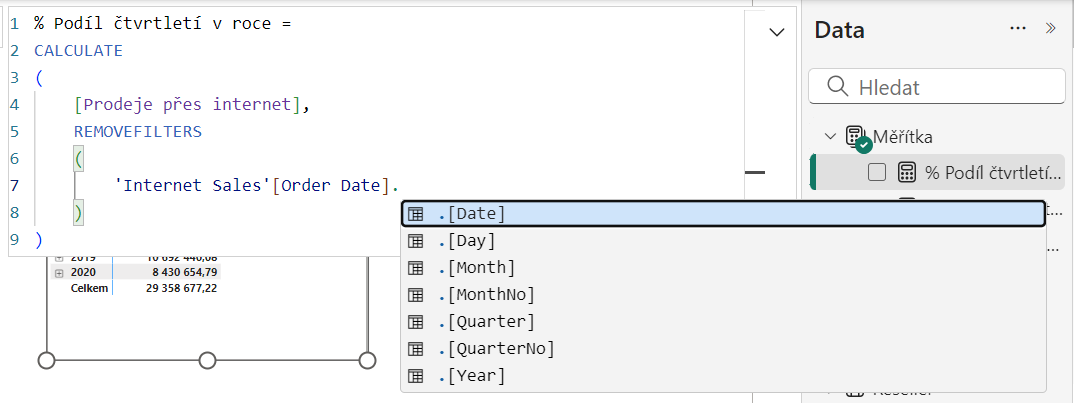This screenshot has height=403, width=1074.
Task: Check the % Podíl čtvrtletí measure checkbox
Action: 877,172
